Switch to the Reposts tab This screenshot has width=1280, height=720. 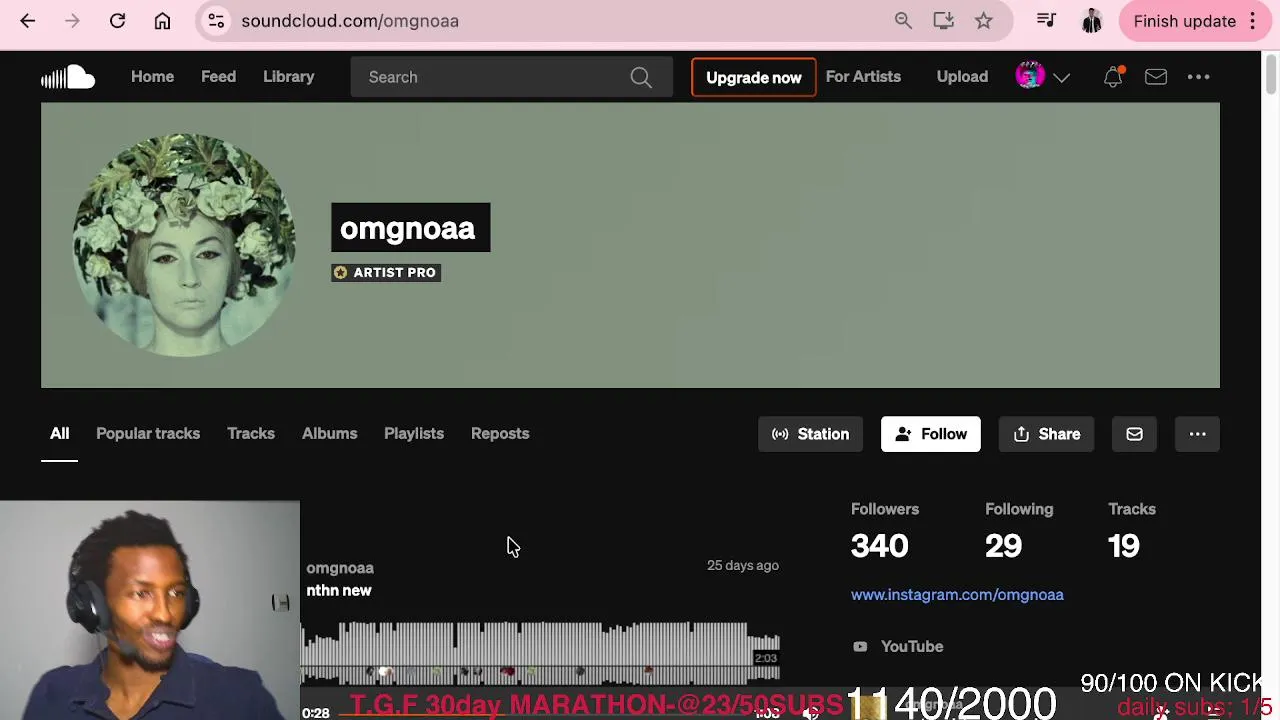pyautogui.click(x=499, y=433)
